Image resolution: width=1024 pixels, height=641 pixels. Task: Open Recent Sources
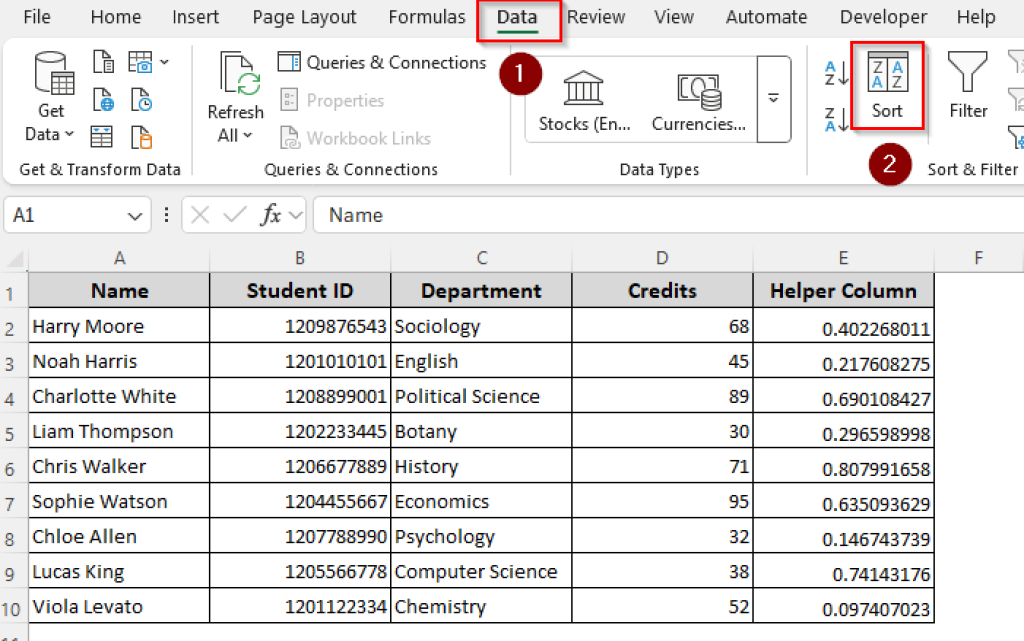point(141,99)
